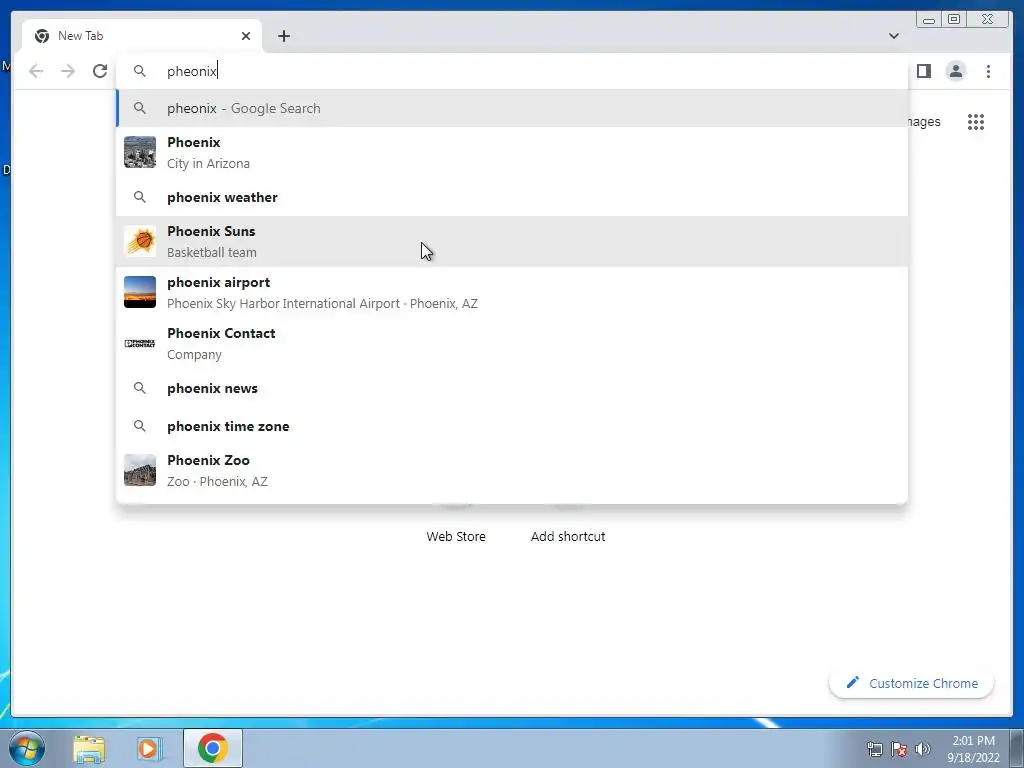Click the Phoenix city thumbnail image

point(140,152)
